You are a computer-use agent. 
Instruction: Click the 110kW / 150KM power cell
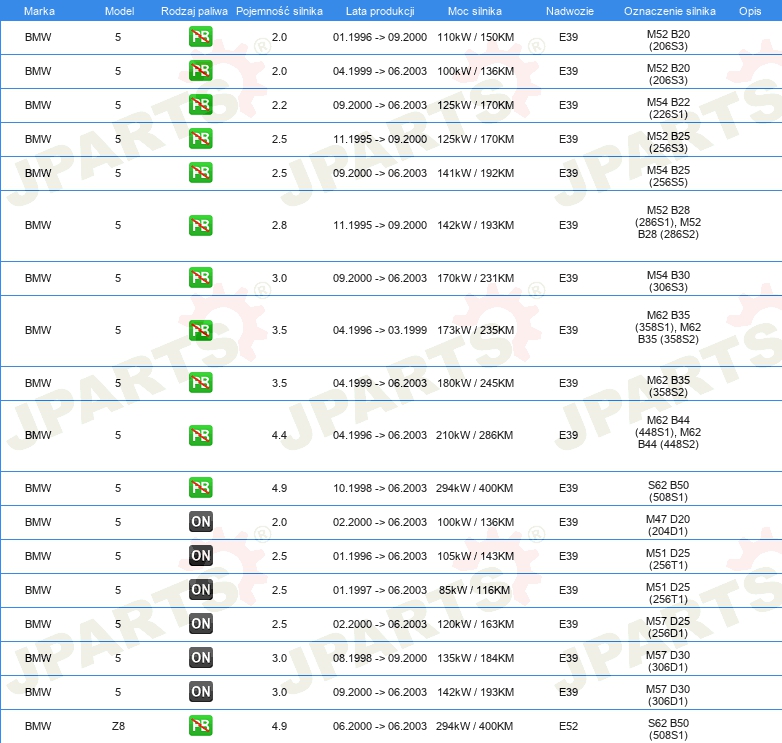tap(475, 37)
